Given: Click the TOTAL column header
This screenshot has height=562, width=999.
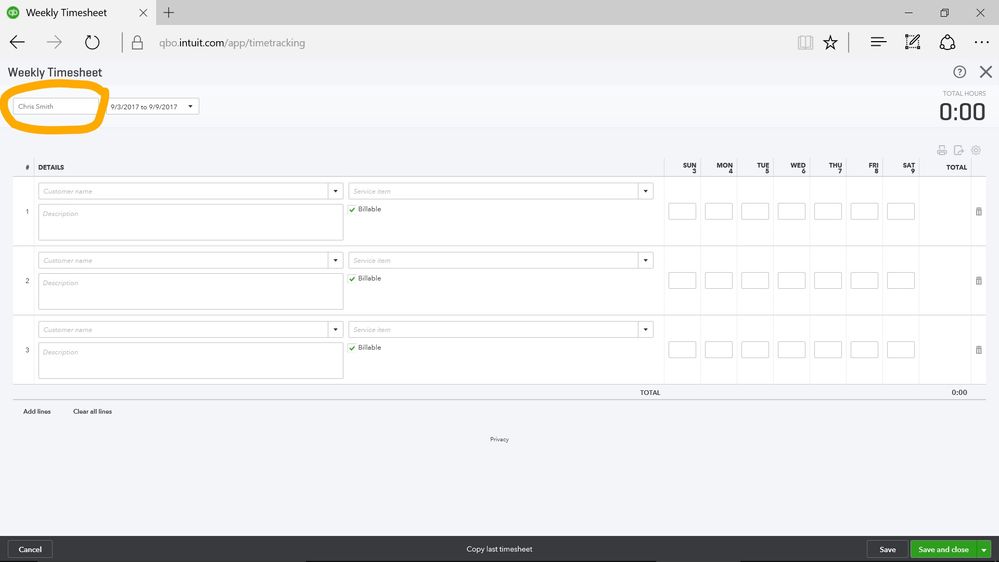Looking at the screenshot, I should 956,168.
